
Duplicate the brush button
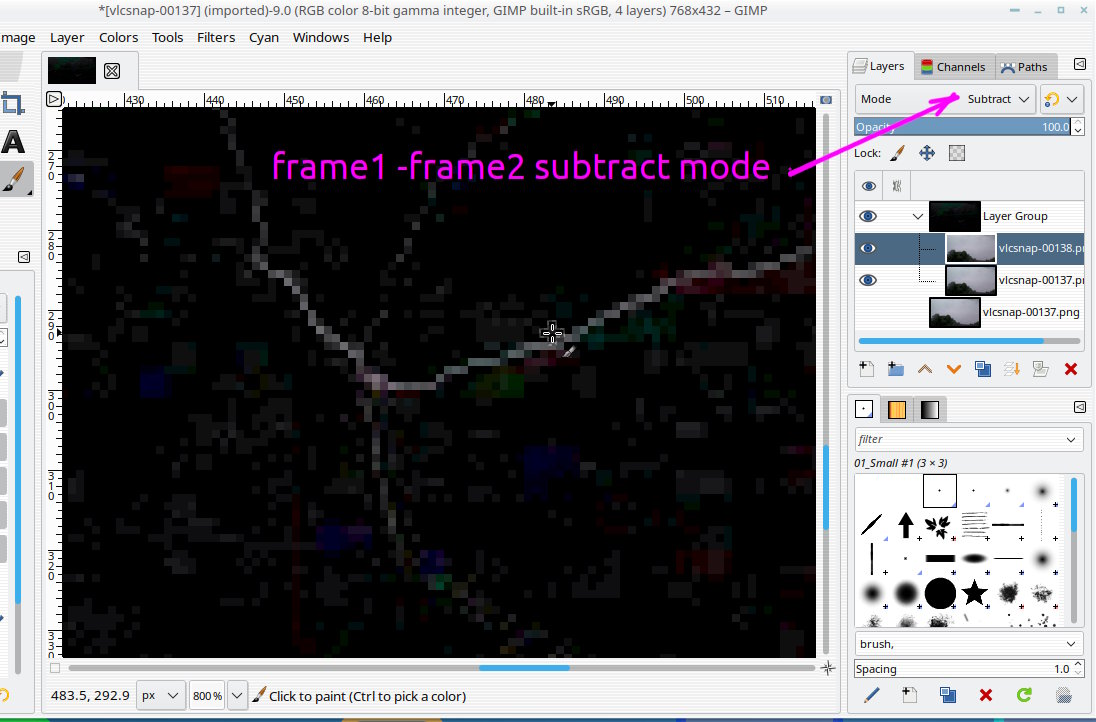point(948,695)
